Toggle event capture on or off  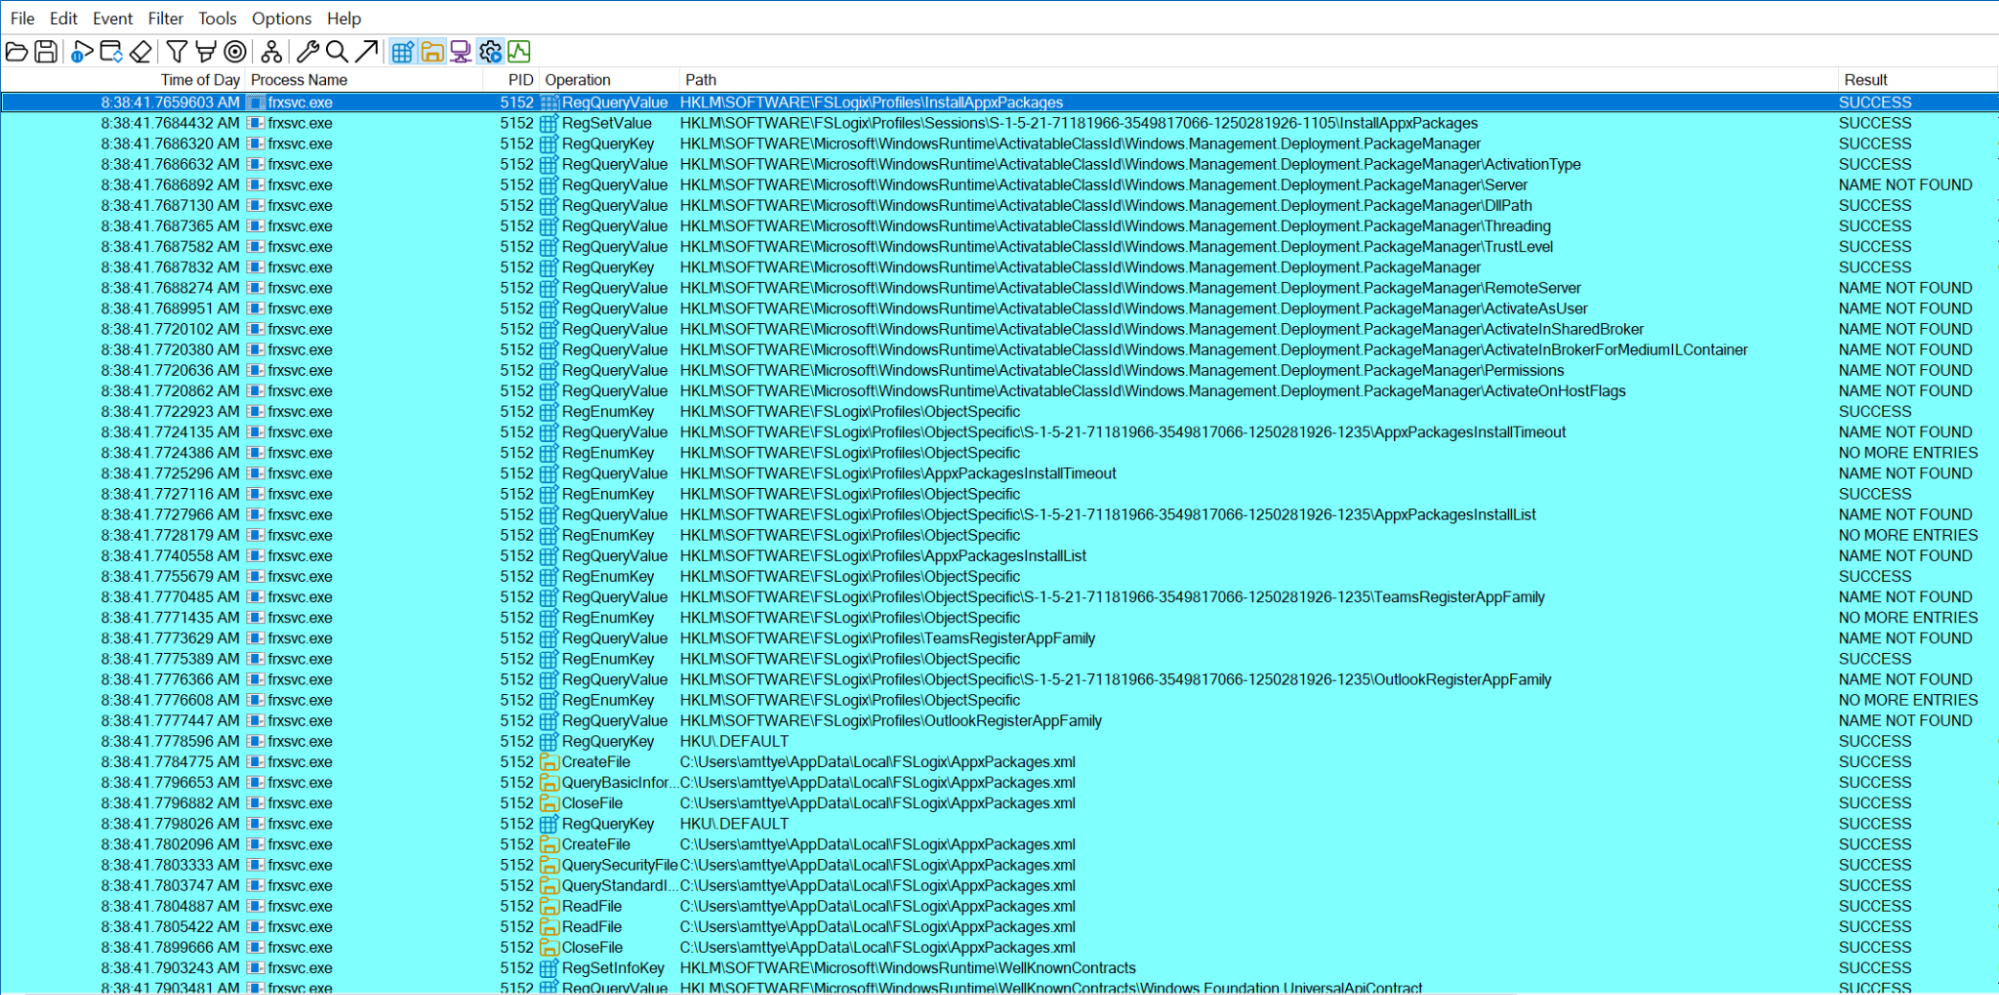(83, 51)
